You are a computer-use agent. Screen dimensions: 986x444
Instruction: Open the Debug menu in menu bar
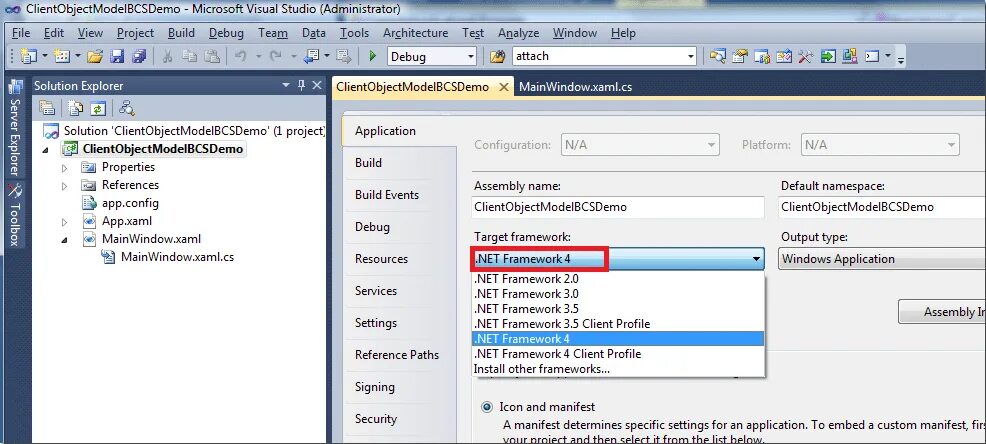pos(226,33)
